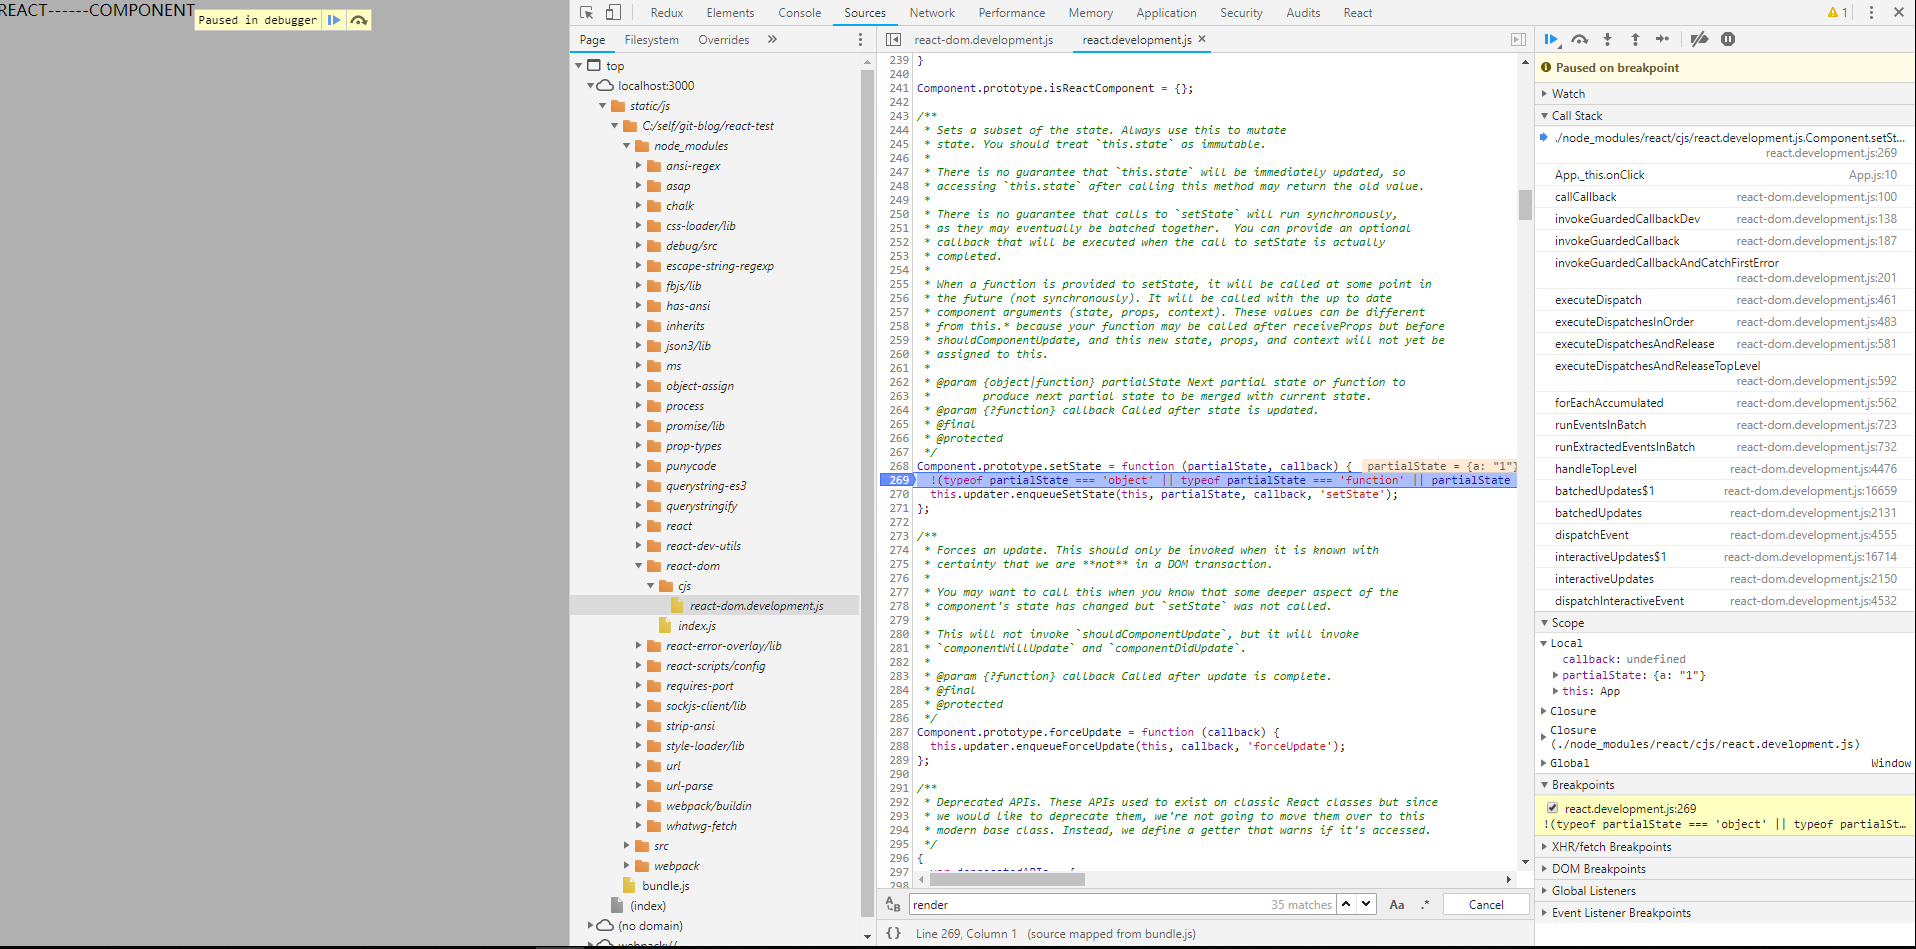Pretty print the source with braces icon
Screen dimensions: 1916x949
point(893,933)
